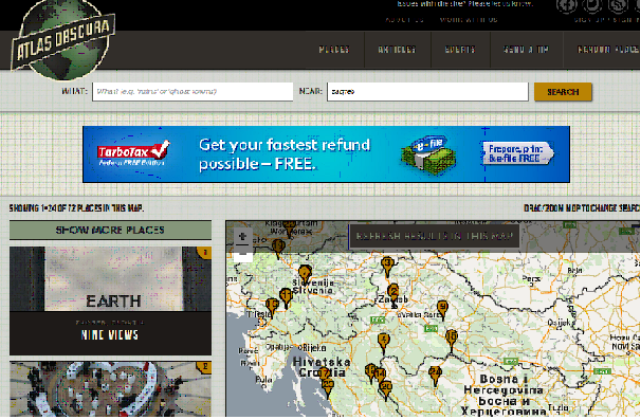Image resolution: width=640 pixels, height=419 pixels.
Task: Open the Nine Views Earth thumbnail
Action: pyautogui.click(x=110, y=279)
